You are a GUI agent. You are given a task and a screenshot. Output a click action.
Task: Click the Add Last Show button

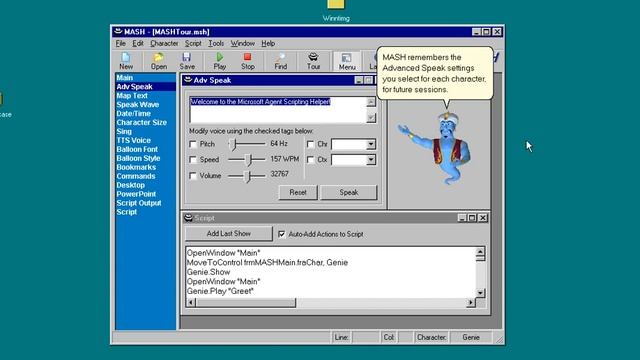click(229, 233)
